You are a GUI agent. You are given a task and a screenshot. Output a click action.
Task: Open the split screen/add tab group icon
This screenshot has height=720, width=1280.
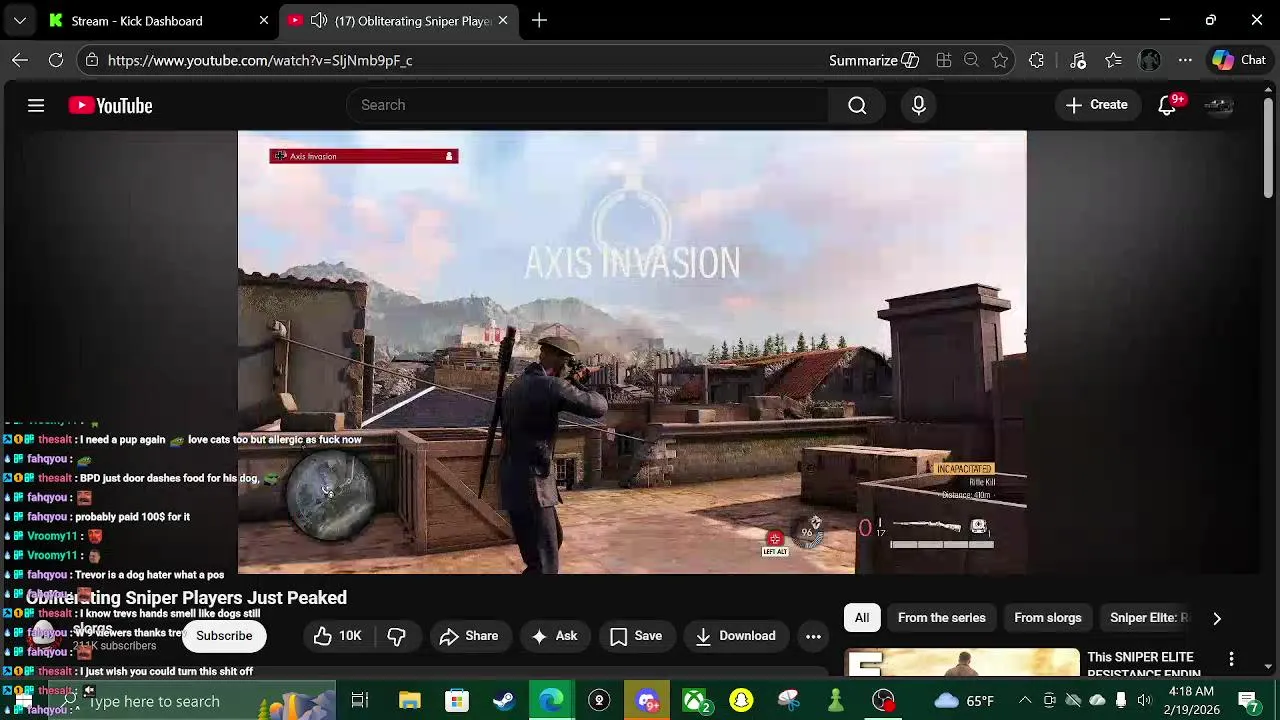tap(943, 60)
